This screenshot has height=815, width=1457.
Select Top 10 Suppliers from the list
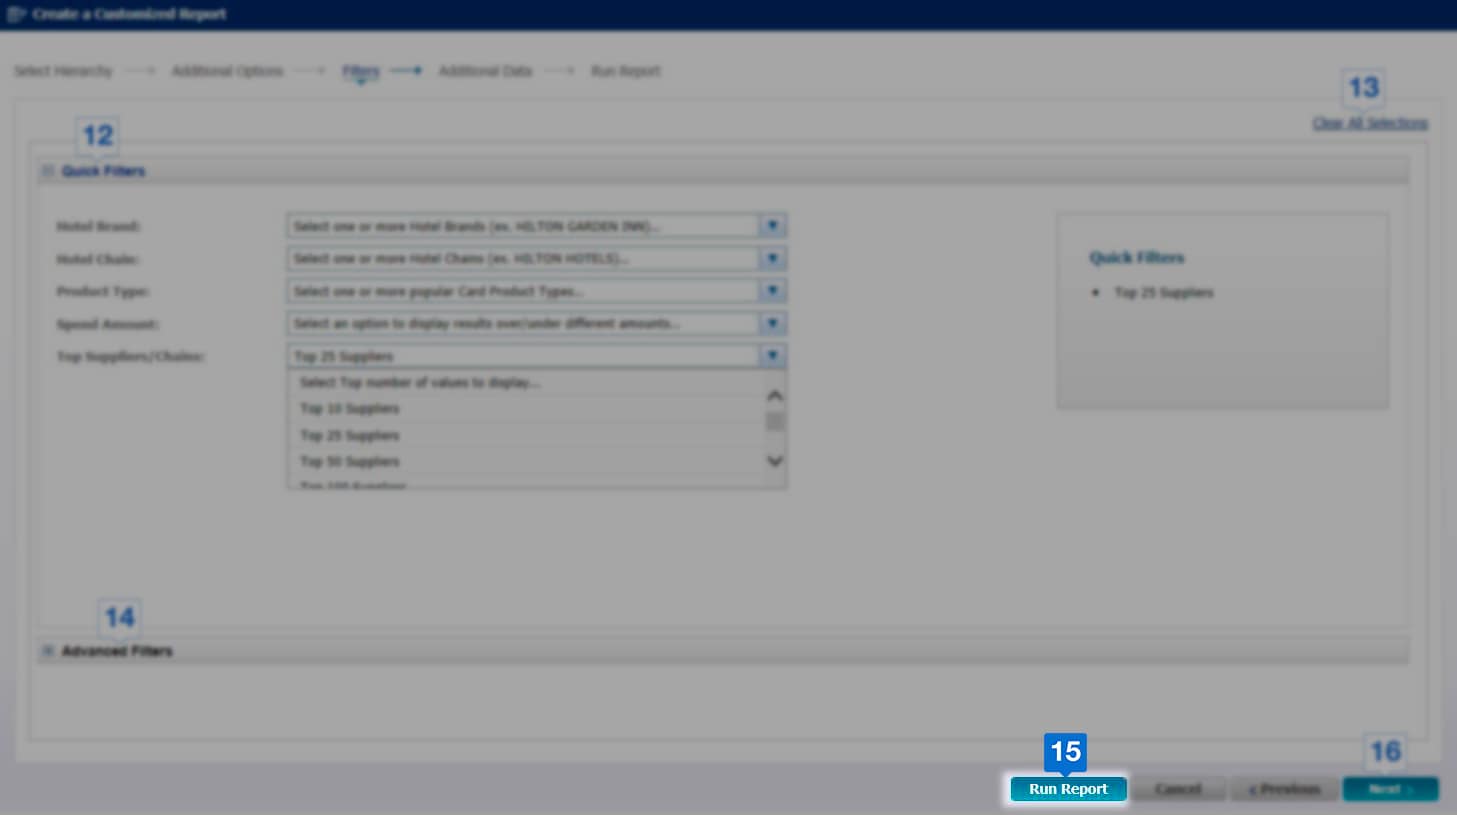350,409
